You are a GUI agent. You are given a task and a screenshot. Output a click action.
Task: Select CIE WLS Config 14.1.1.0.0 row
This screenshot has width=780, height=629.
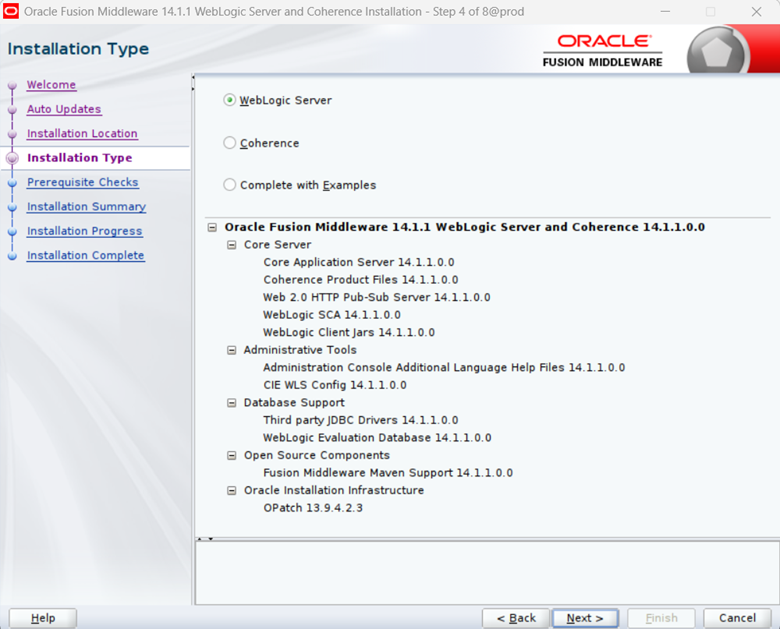coord(335,385)
